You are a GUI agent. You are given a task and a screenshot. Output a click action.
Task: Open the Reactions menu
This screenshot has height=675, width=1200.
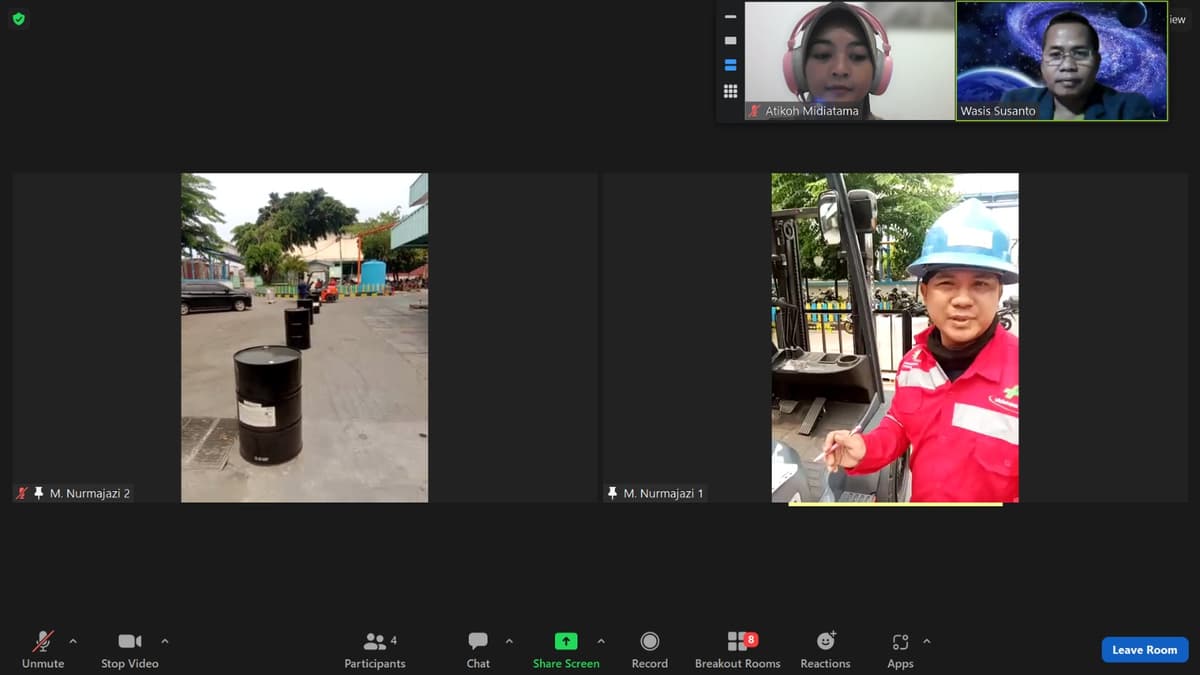pyautogui.click(x=825, y=650)
